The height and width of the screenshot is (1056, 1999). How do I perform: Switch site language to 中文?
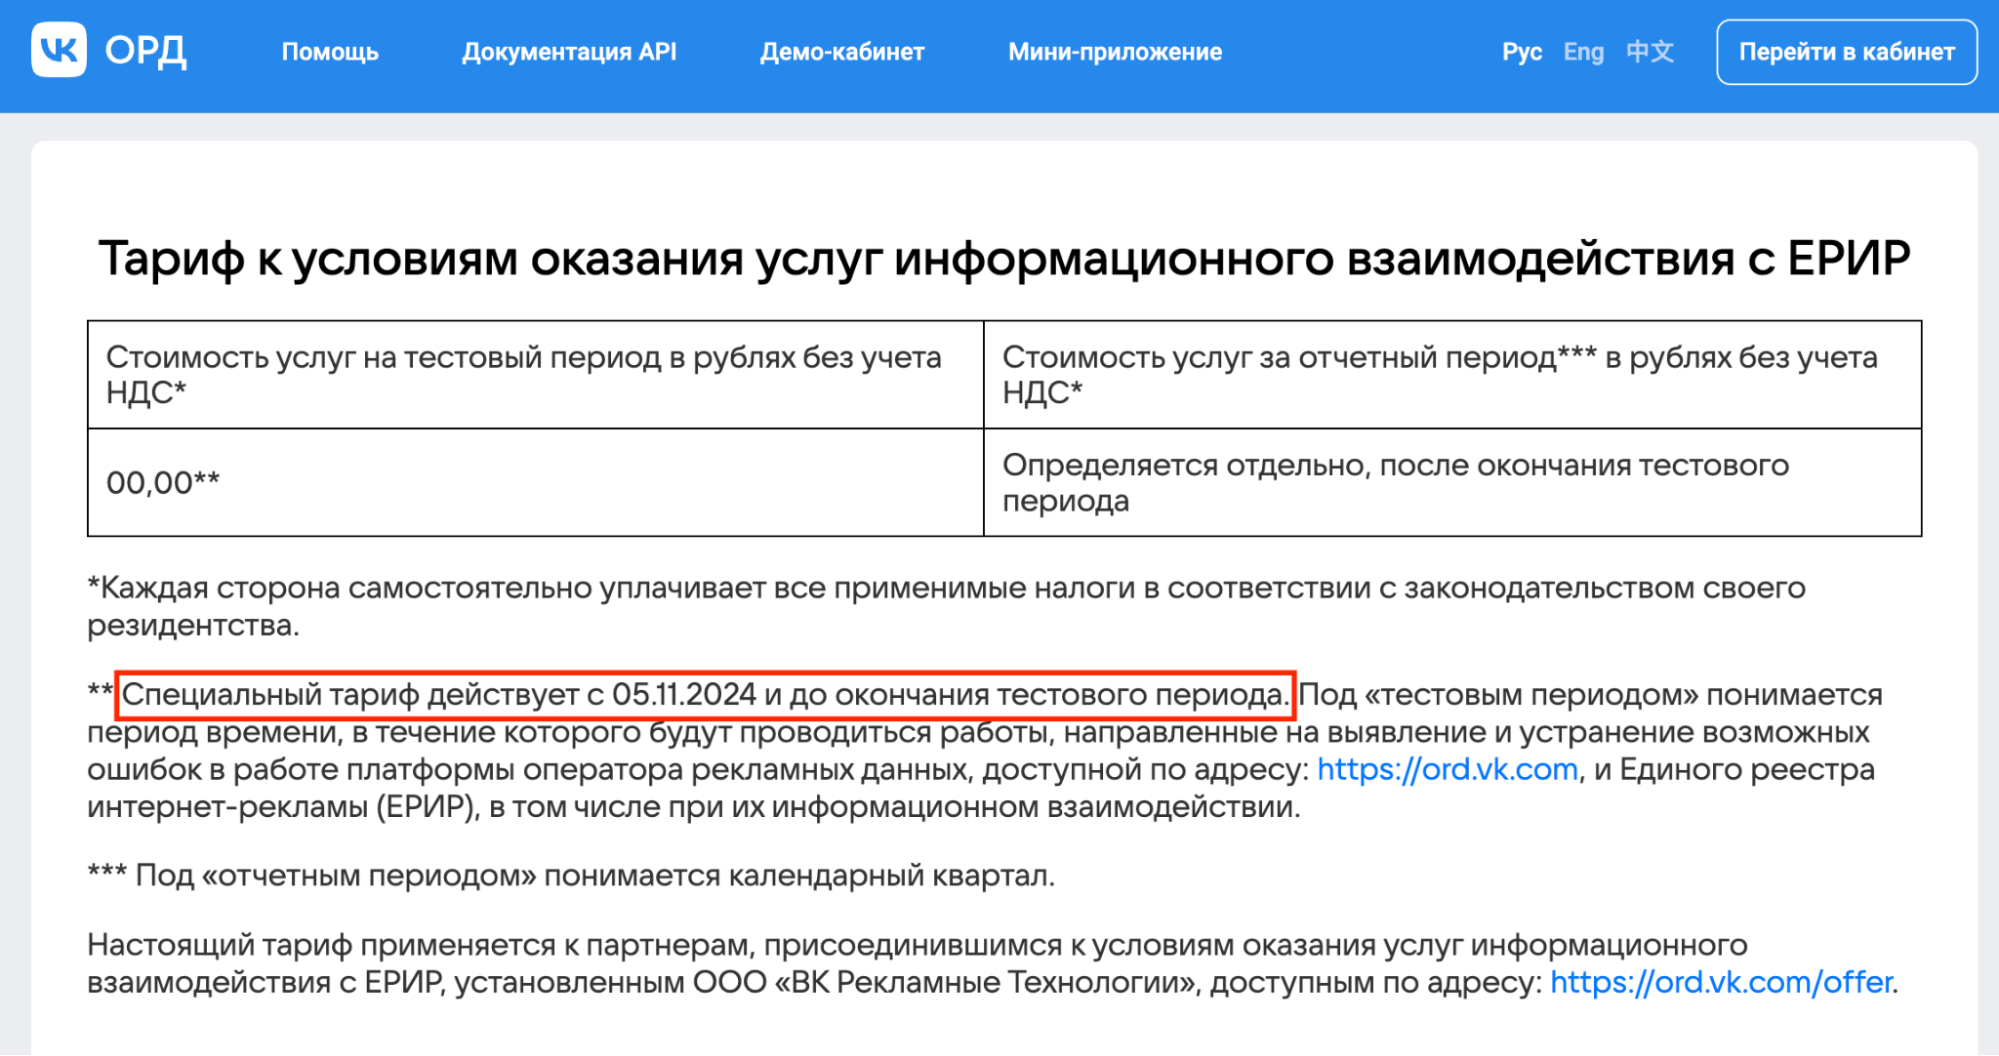(1650, 52)
